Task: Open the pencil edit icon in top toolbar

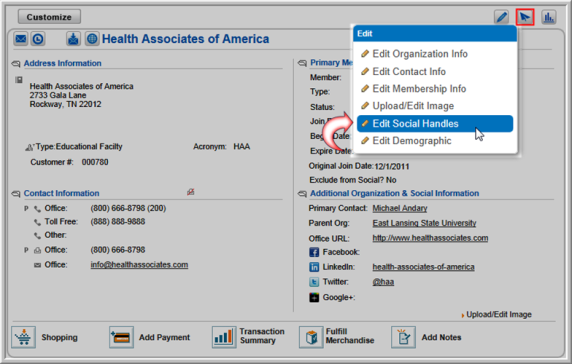Action: (x=502, y=17)
